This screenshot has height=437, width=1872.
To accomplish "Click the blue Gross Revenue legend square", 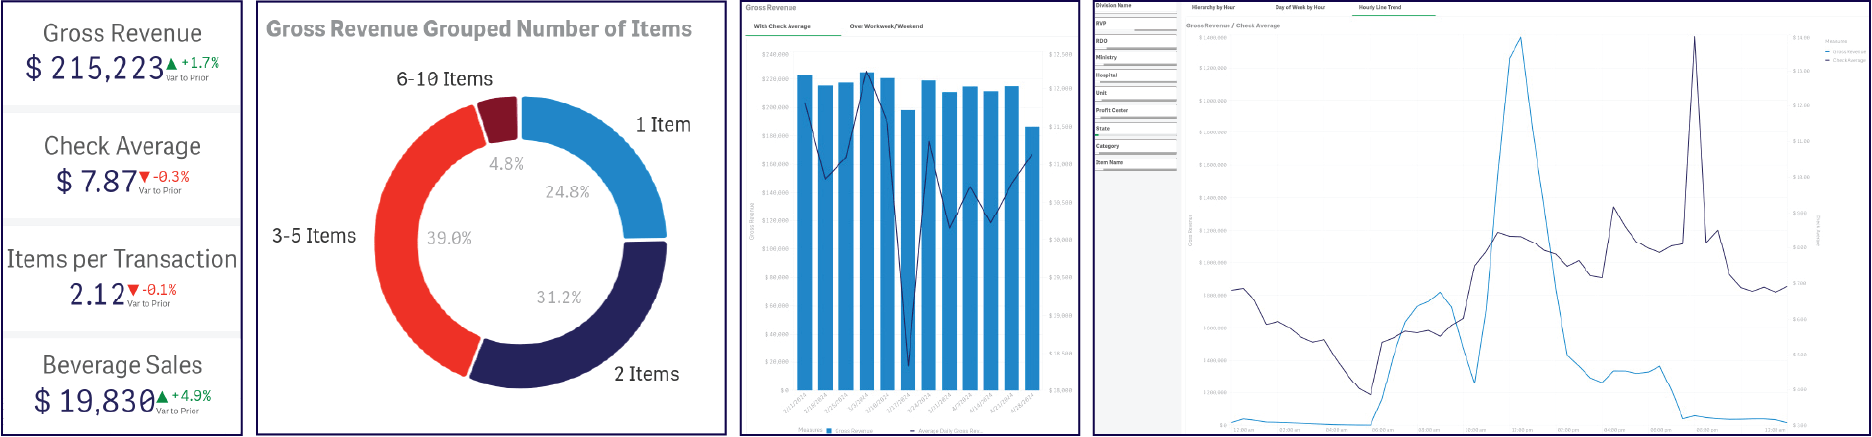I will [x=828, y=431].
